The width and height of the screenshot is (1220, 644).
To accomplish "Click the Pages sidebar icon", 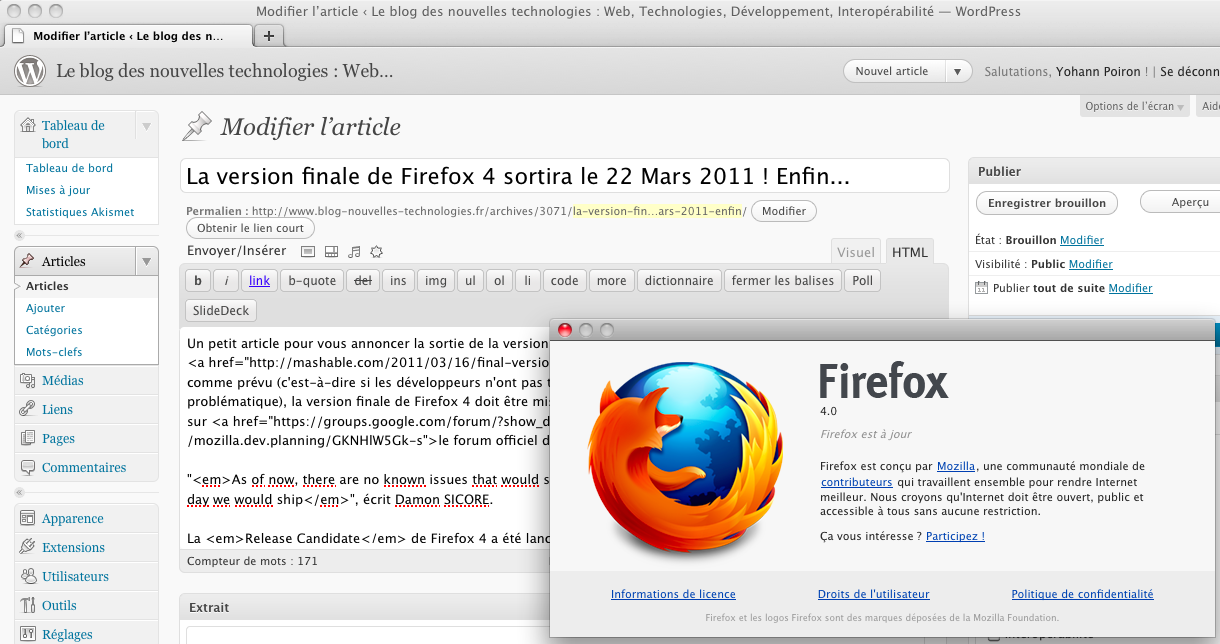I will 28,438.
